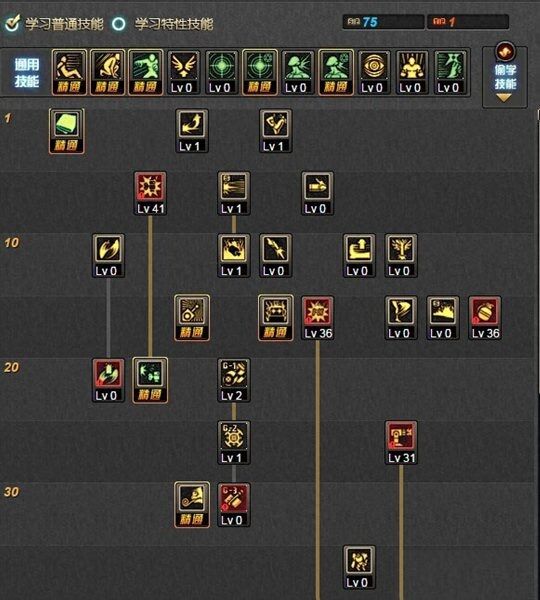Viewport: 540px width, 600px height.
Task: Select the G-2 skill at Lv 1
Action: click(234, 442)
